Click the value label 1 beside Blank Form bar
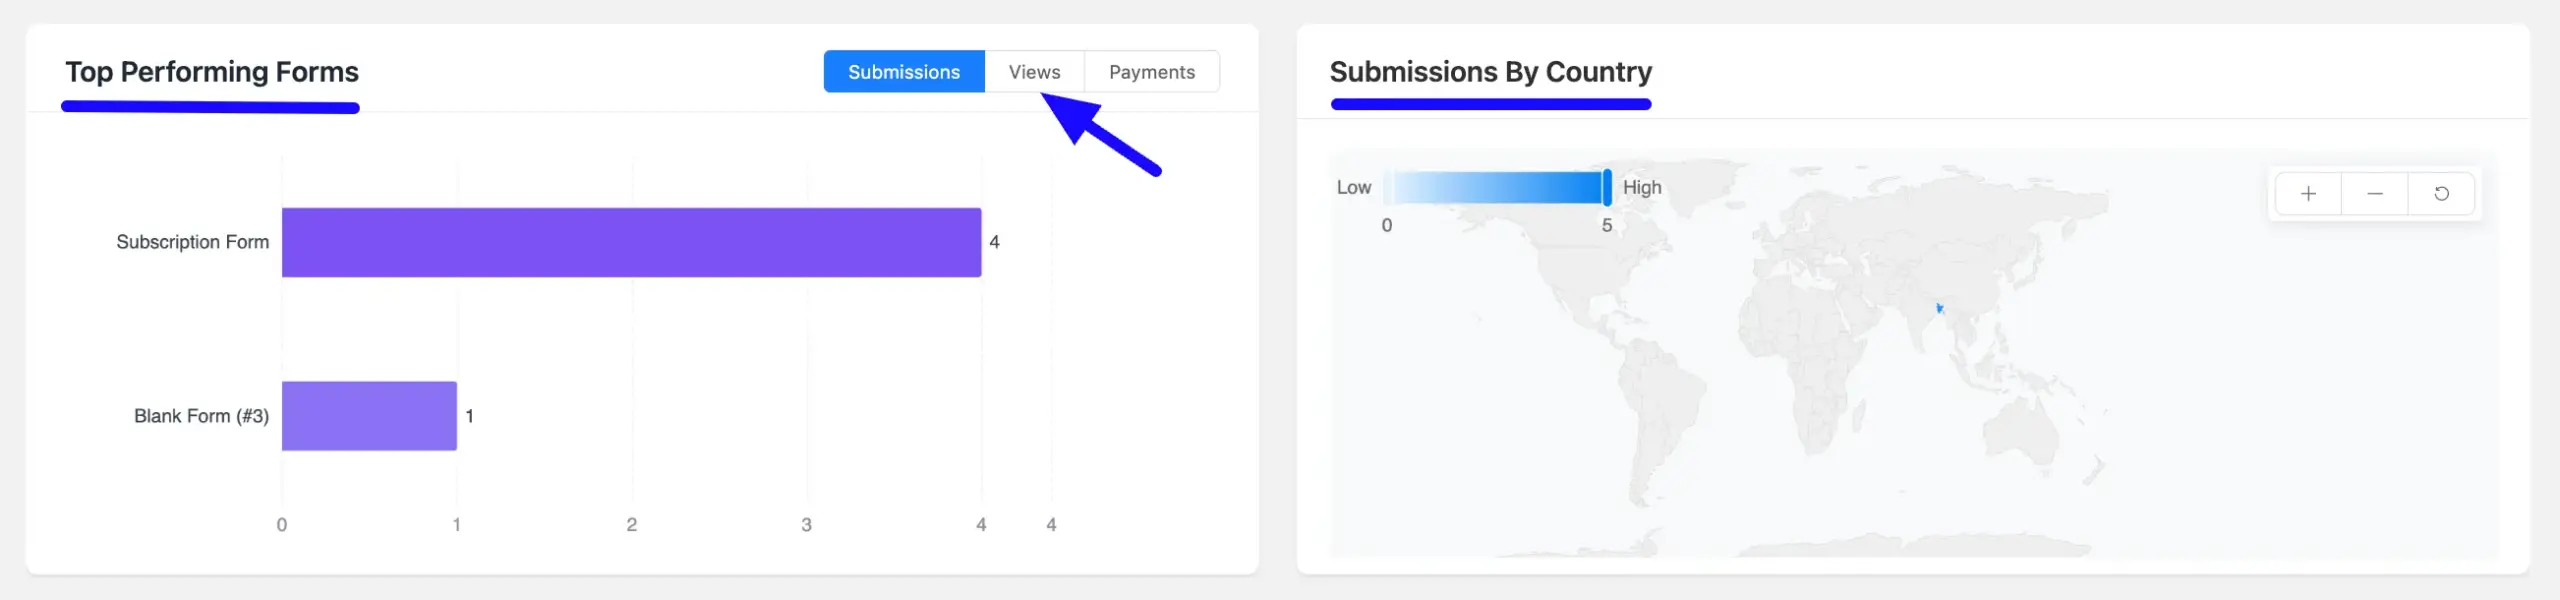2560x600 pixels. 469,416
